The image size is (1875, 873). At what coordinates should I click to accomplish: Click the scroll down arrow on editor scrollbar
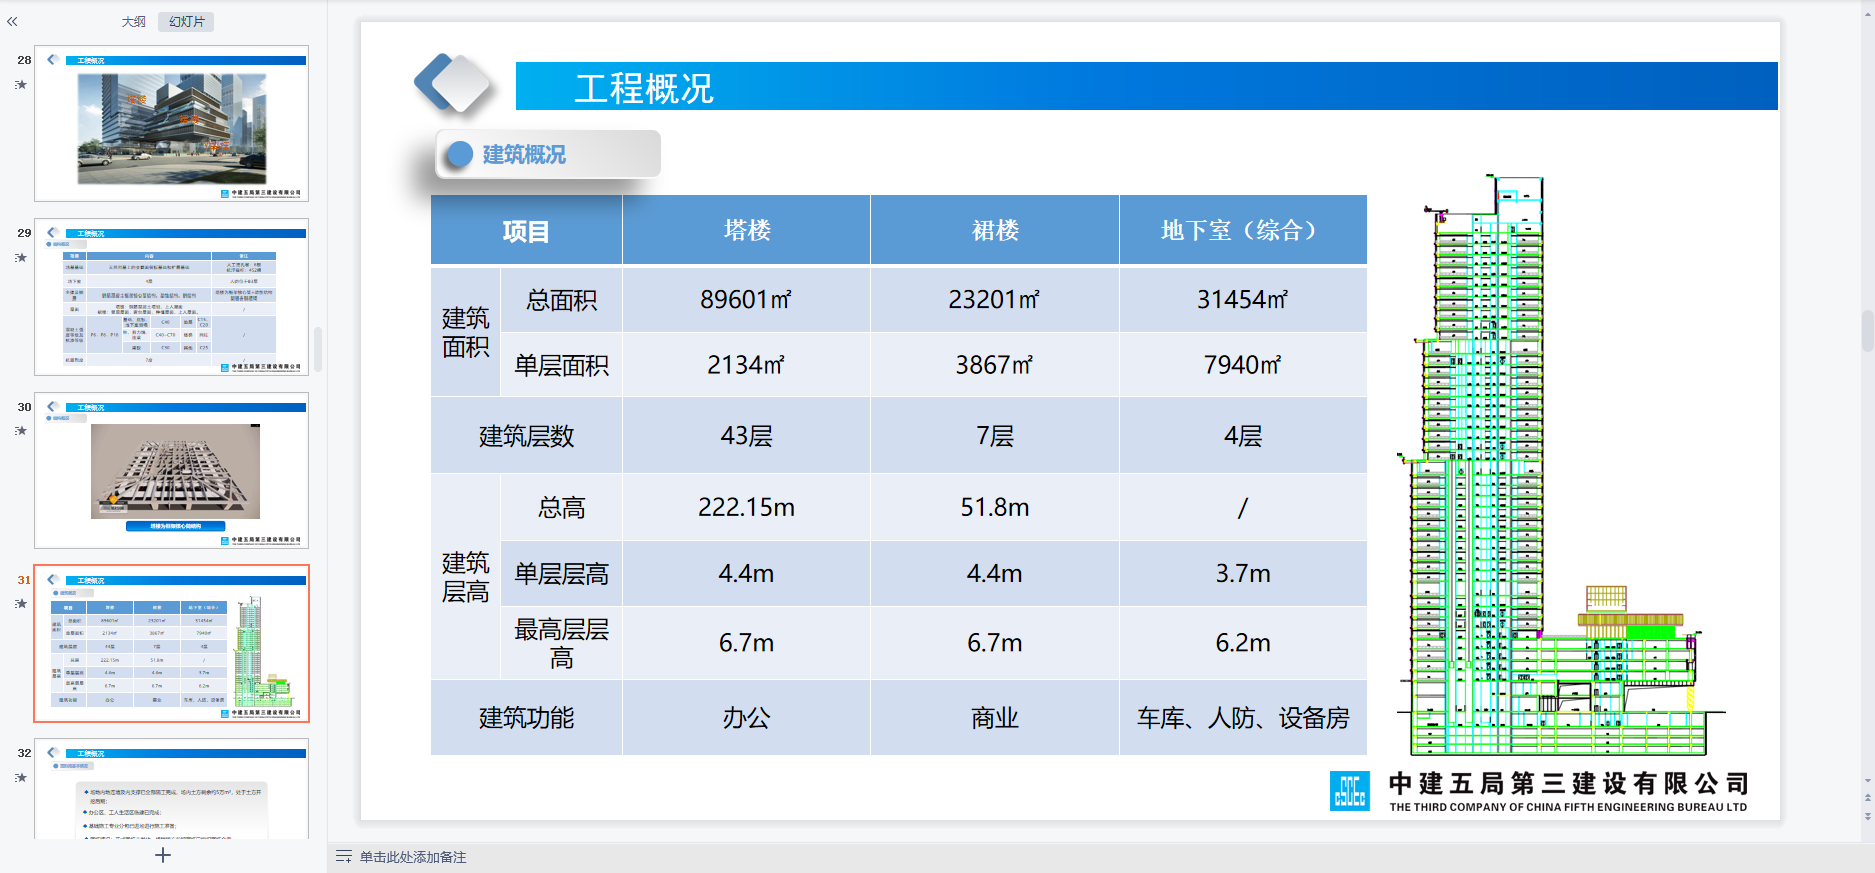coord(1867,781)
